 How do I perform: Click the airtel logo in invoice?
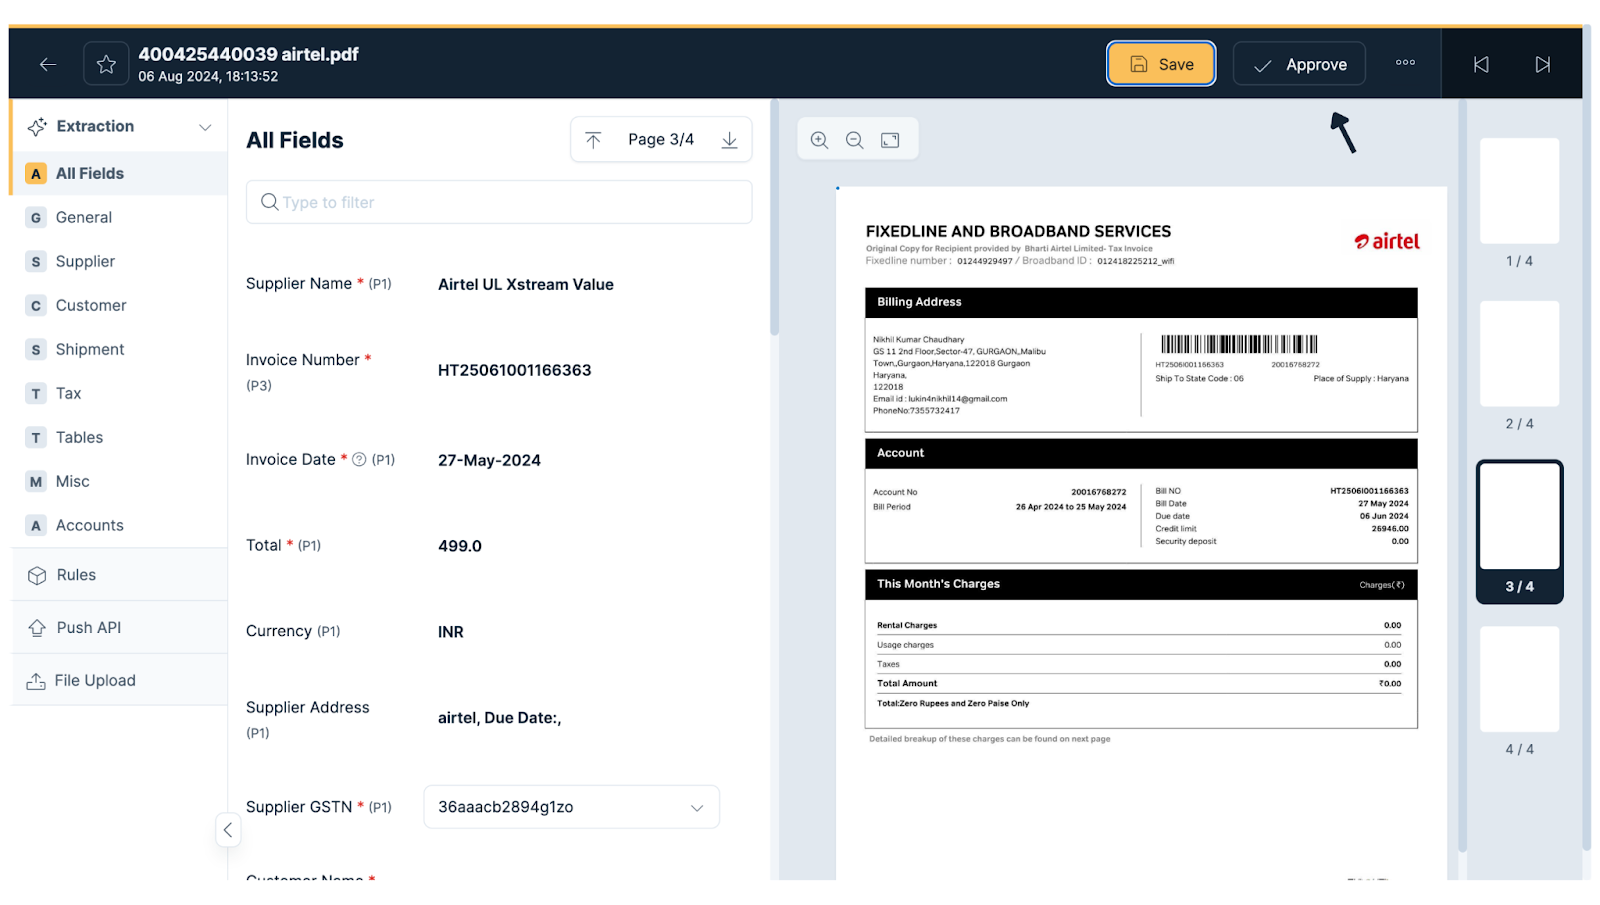tap(1387, 241)
